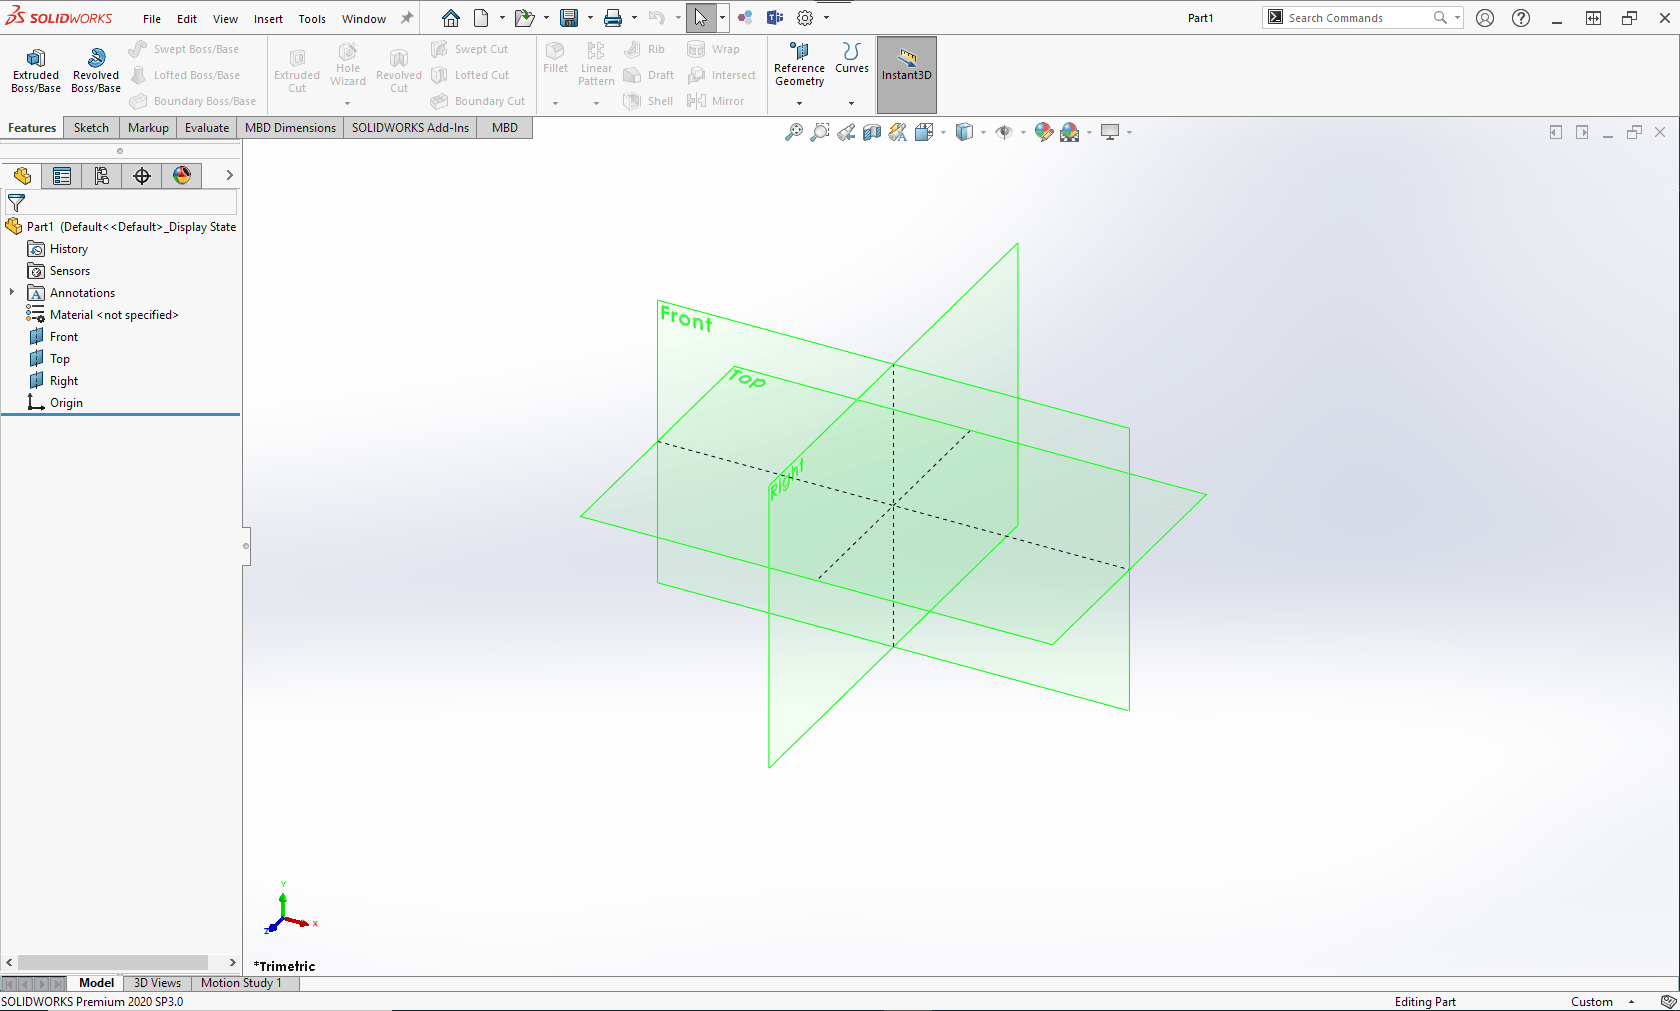Screen dimensions: 1680x1011
Task: Toggle the Section View tool
Action: (871, 131)
